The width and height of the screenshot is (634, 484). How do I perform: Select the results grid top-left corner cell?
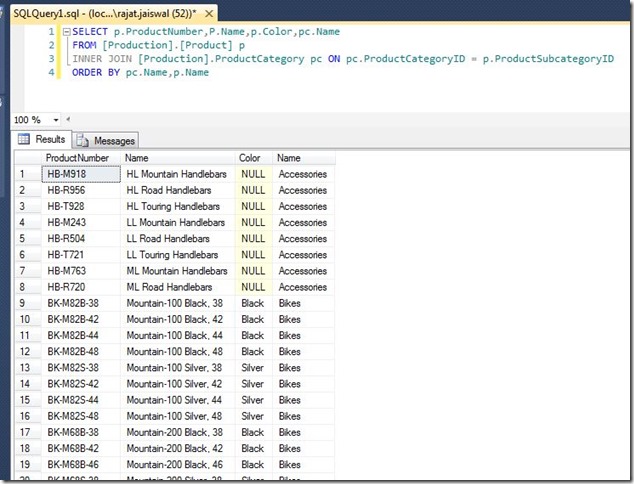pyautogui.click(x=28, y=158)
